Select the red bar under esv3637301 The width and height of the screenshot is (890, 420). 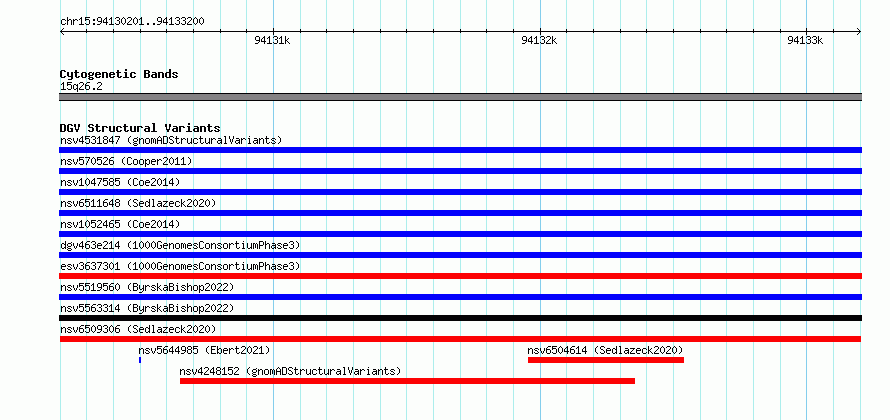[460, 276]
